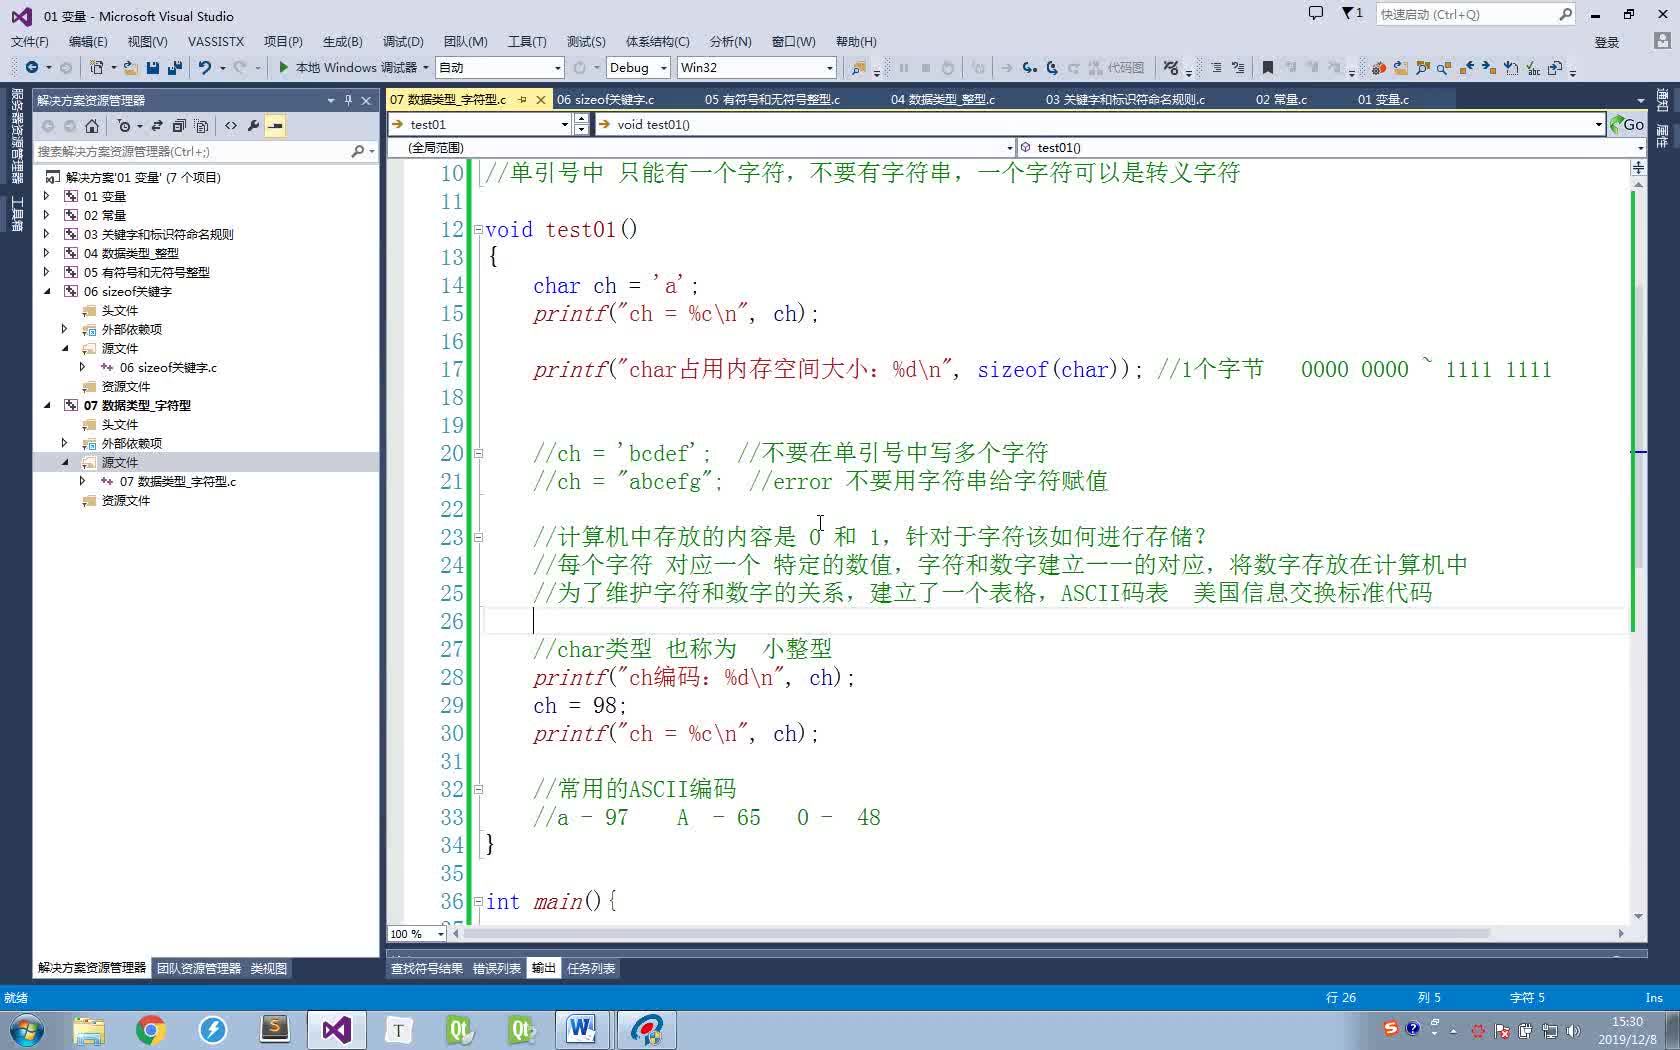
Task: Switch to the 类视图 class view tab
Action: pyautogui.click(x=268, y=968)
